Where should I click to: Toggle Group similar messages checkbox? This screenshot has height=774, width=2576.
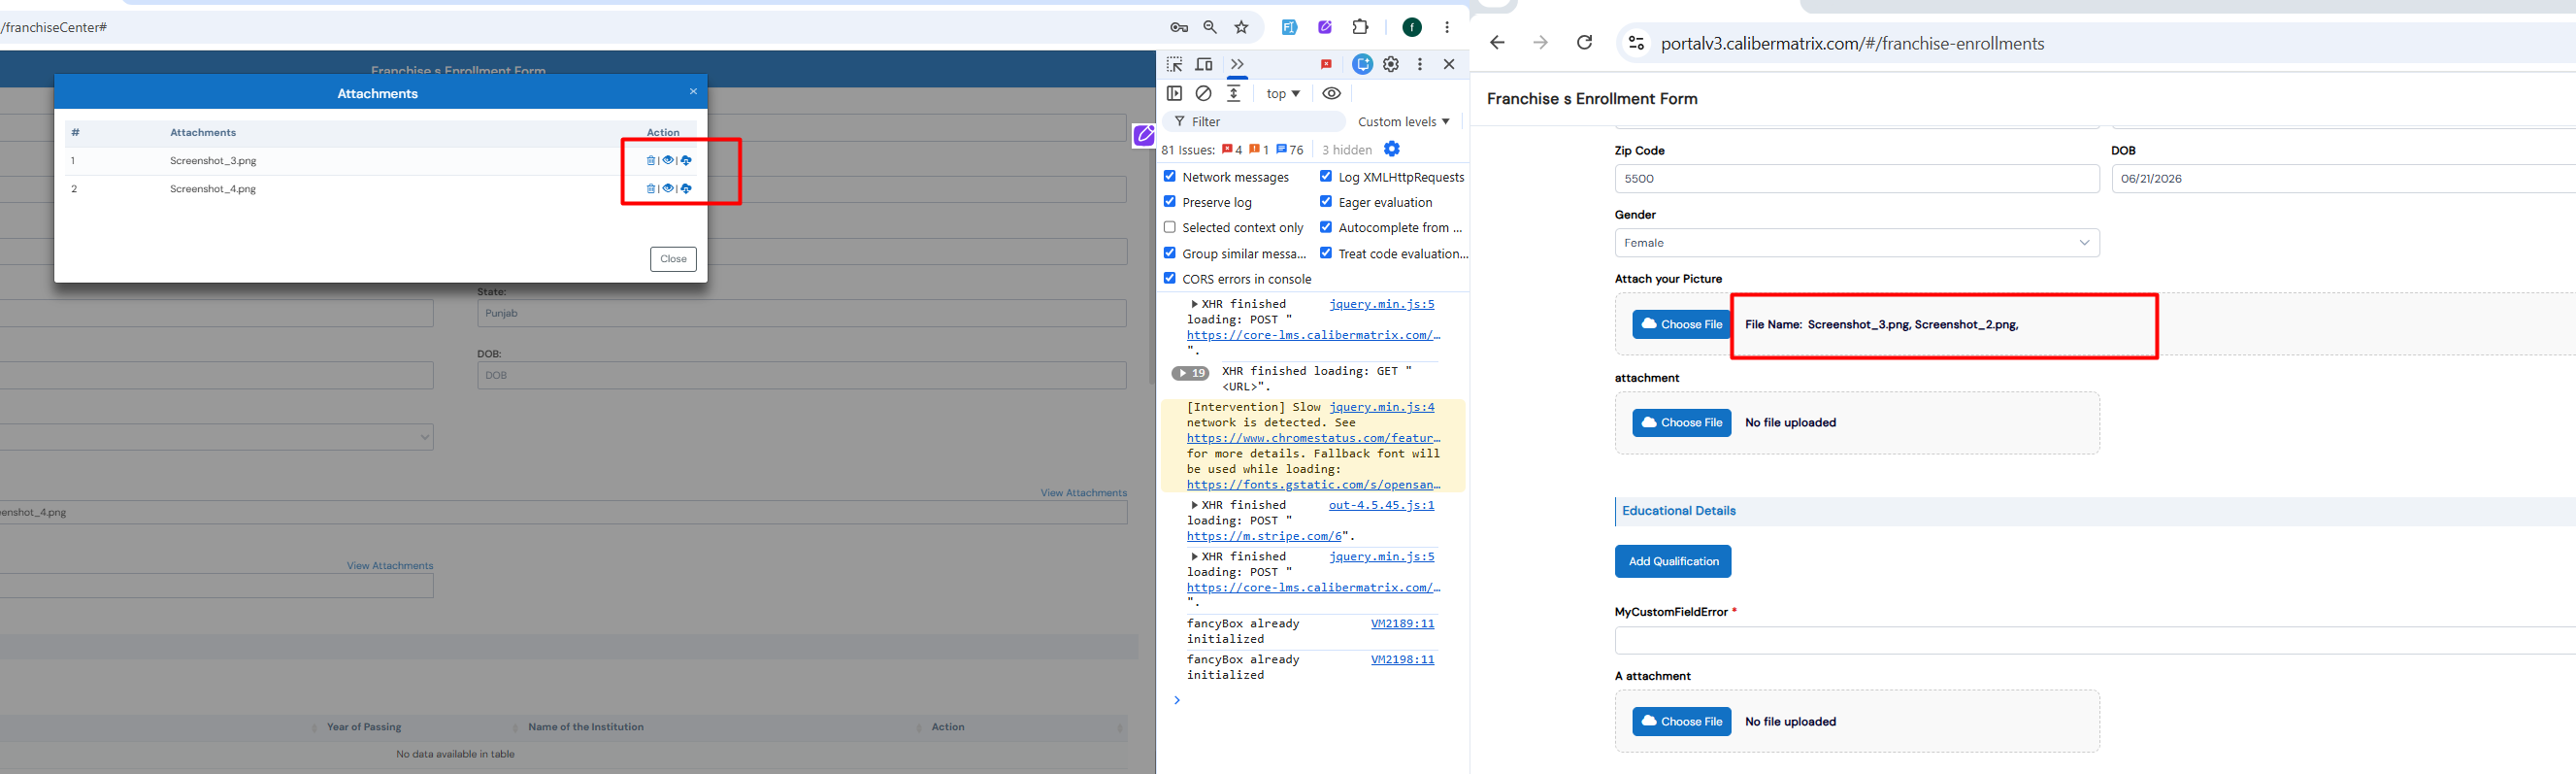pyautogui.click(x=1169, y=253)
